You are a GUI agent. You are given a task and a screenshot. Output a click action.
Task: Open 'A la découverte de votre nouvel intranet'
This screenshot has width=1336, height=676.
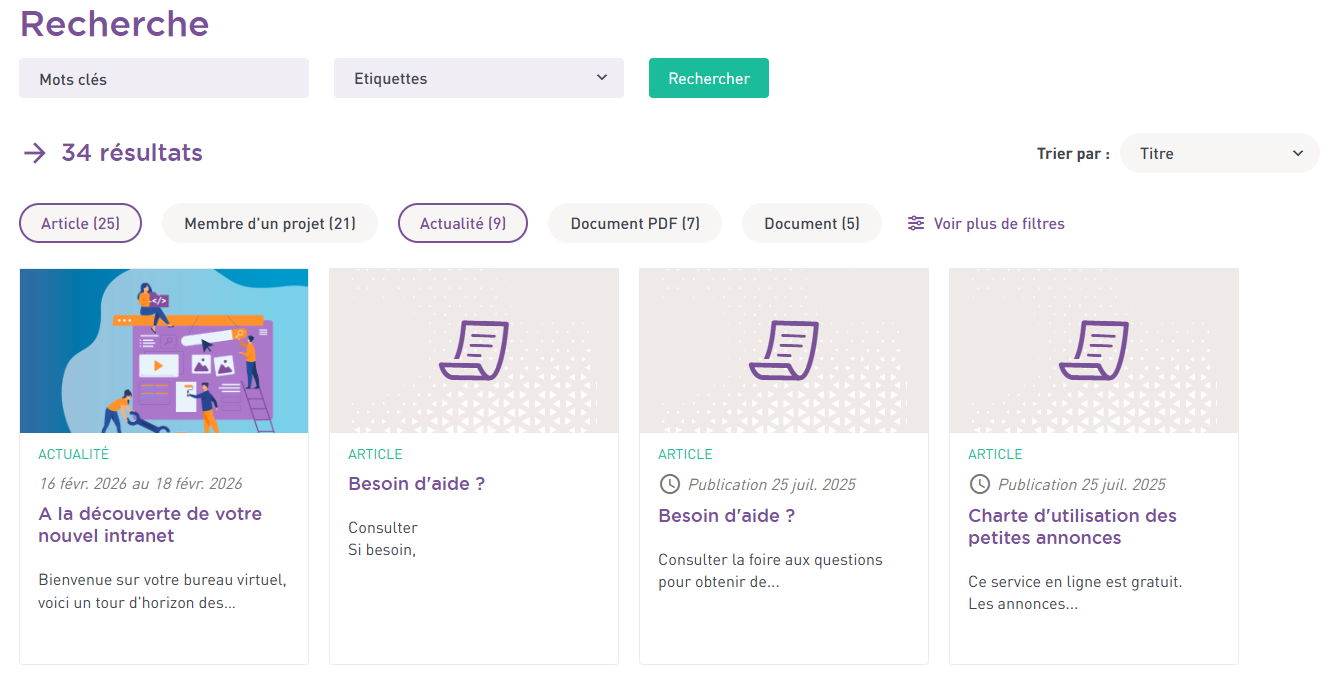[x=150, y=525]
